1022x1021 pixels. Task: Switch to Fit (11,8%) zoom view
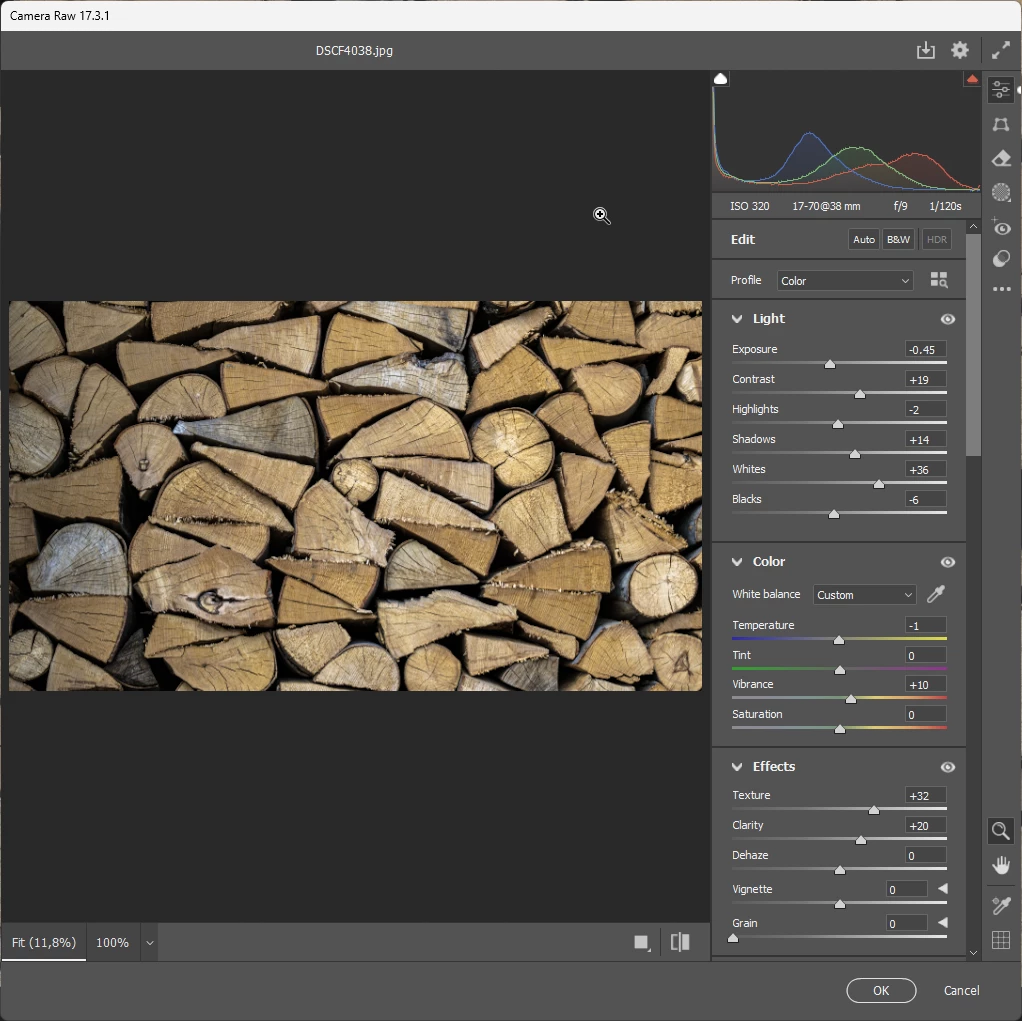44,943
